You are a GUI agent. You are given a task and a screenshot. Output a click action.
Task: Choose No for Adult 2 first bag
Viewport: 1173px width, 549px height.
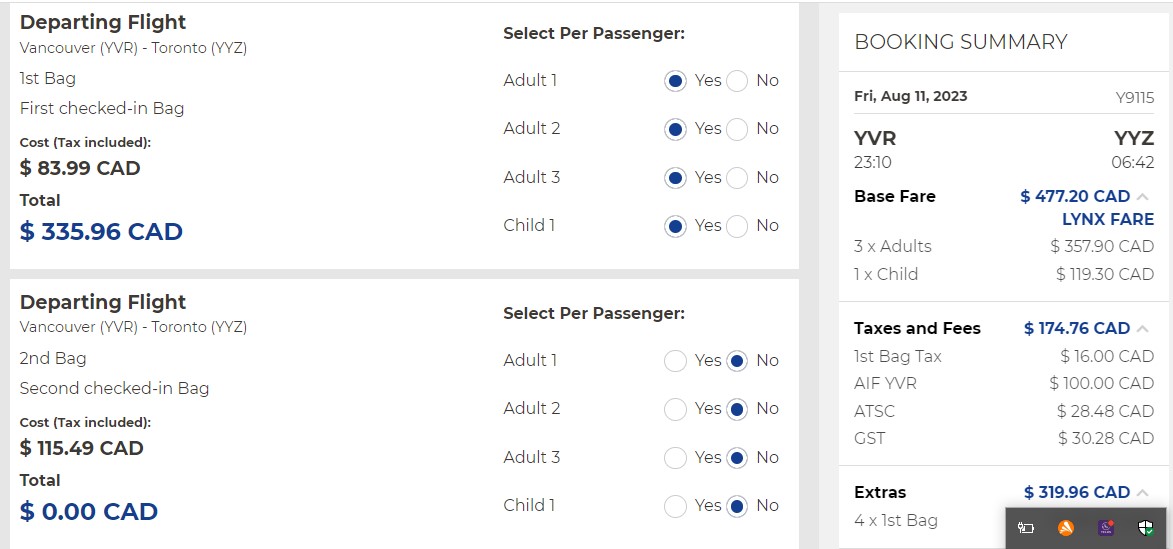[x=737, y=129]
